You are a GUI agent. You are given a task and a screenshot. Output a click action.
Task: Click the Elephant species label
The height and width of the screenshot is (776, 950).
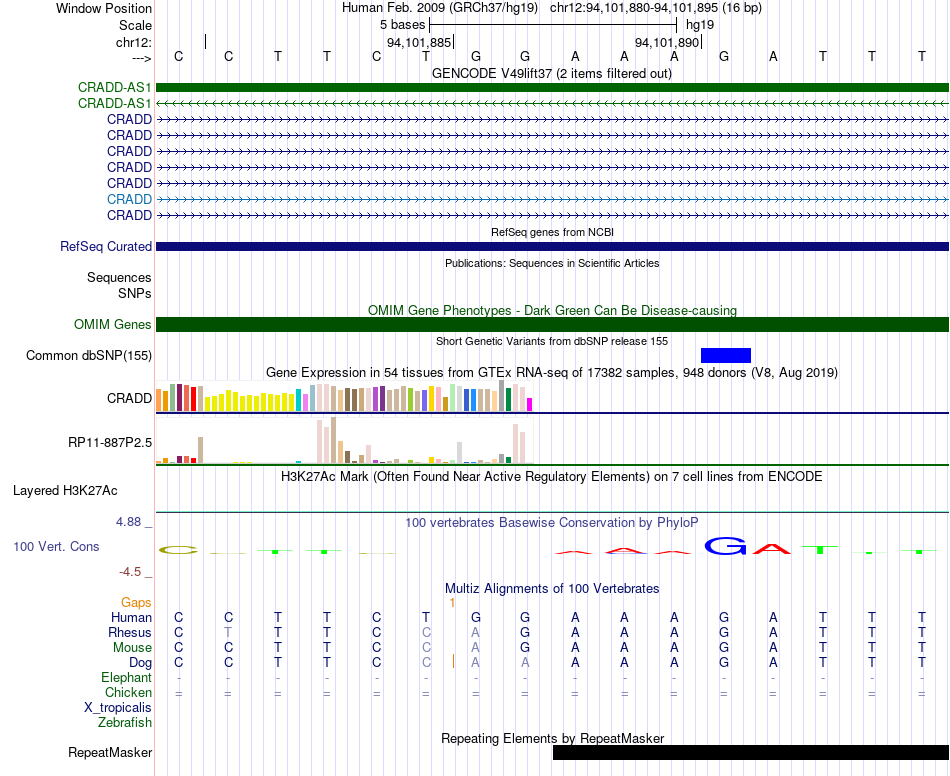click(127, 677)
